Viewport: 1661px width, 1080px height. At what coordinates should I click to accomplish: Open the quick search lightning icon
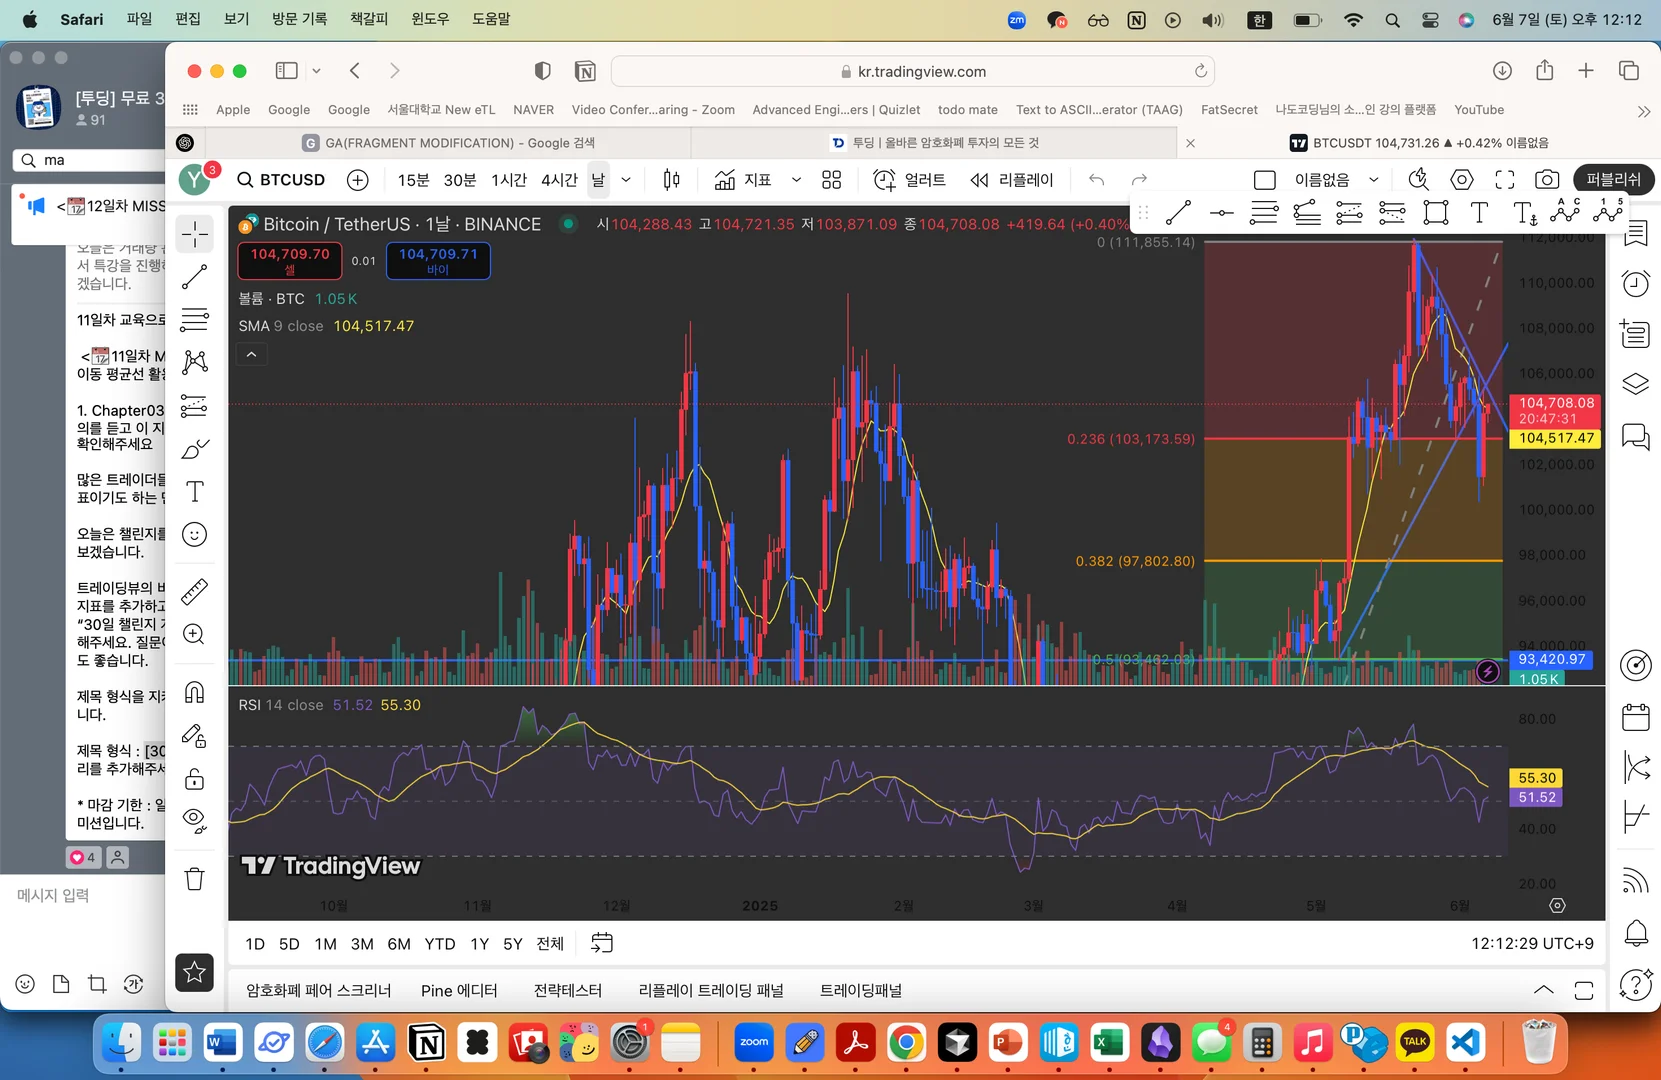[1418, 180]
